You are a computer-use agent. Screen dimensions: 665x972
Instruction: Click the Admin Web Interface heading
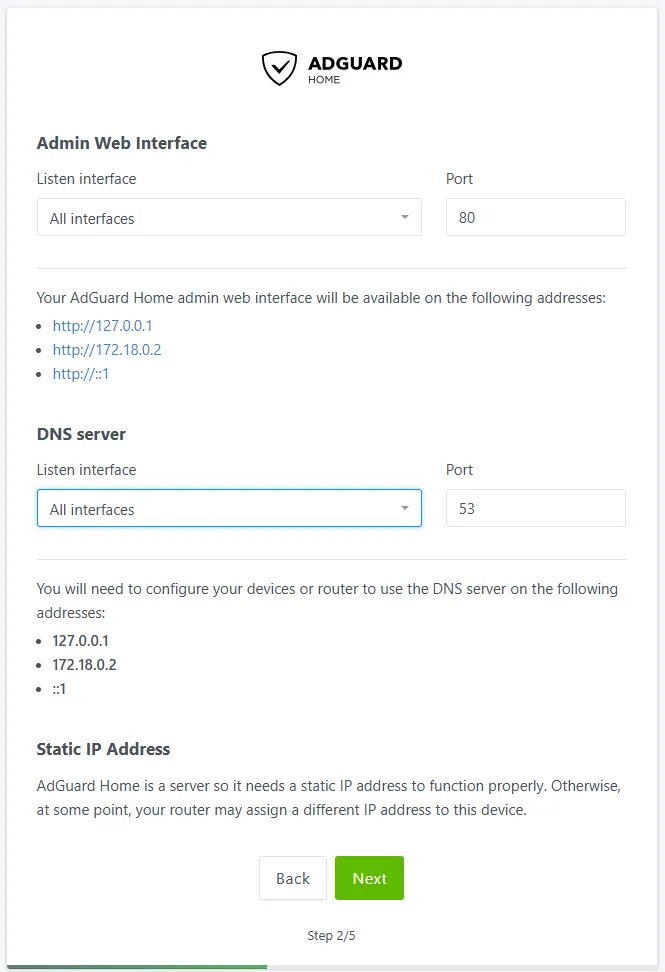121,143
